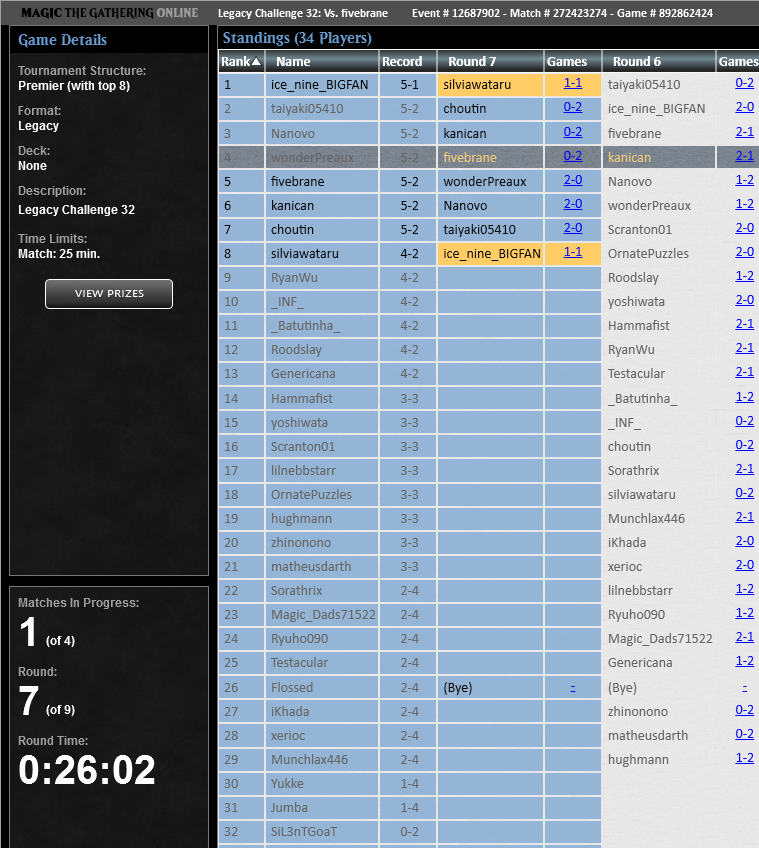
Task: Select SiL3nTGoaT name in rank 32 row
Action: [x=304, y=832]
